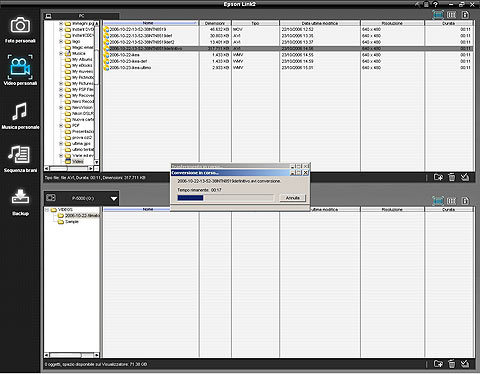Switch top PC pane to thumbnail view
This screenshot has width=480, height=374.
pyautogui.click(x=438, y=15)
